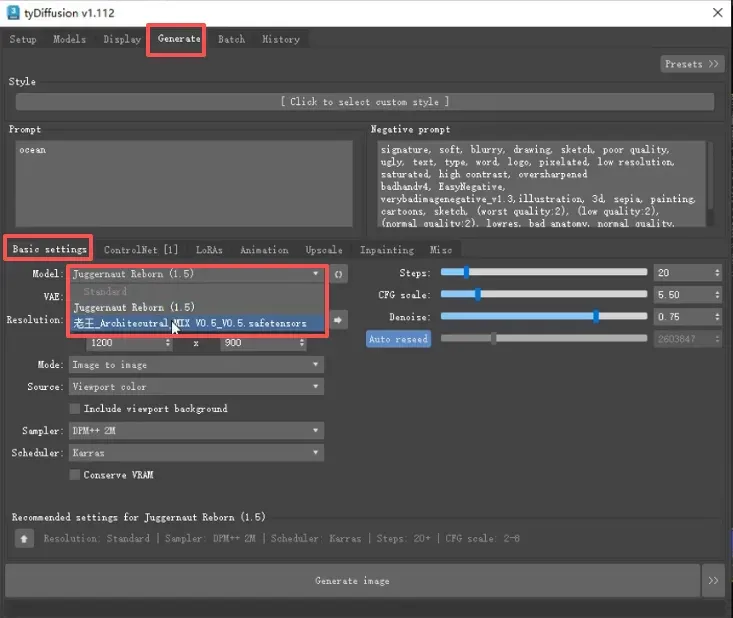Select the Generate tab

[x=179, y=39]
